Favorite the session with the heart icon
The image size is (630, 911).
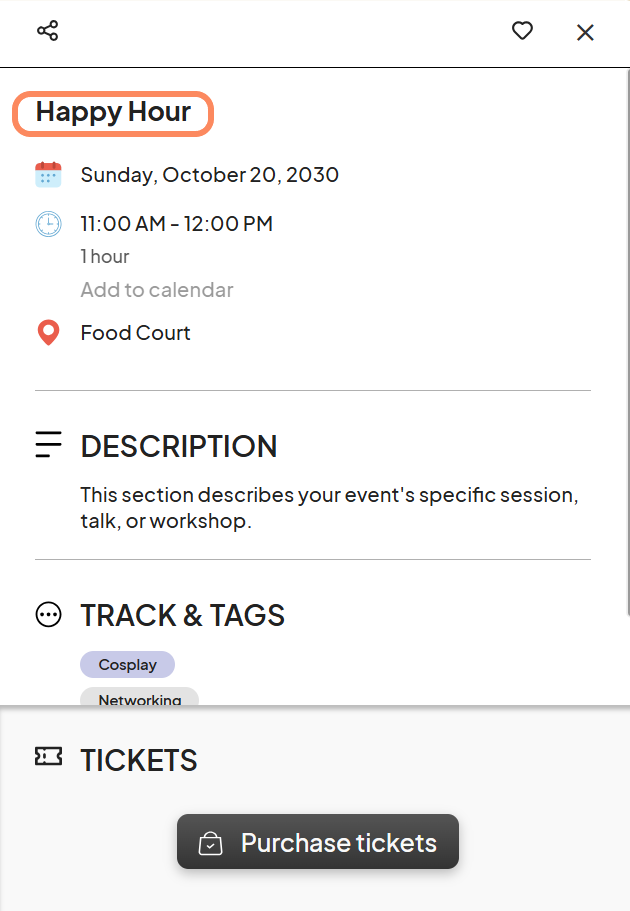[522, 31]
